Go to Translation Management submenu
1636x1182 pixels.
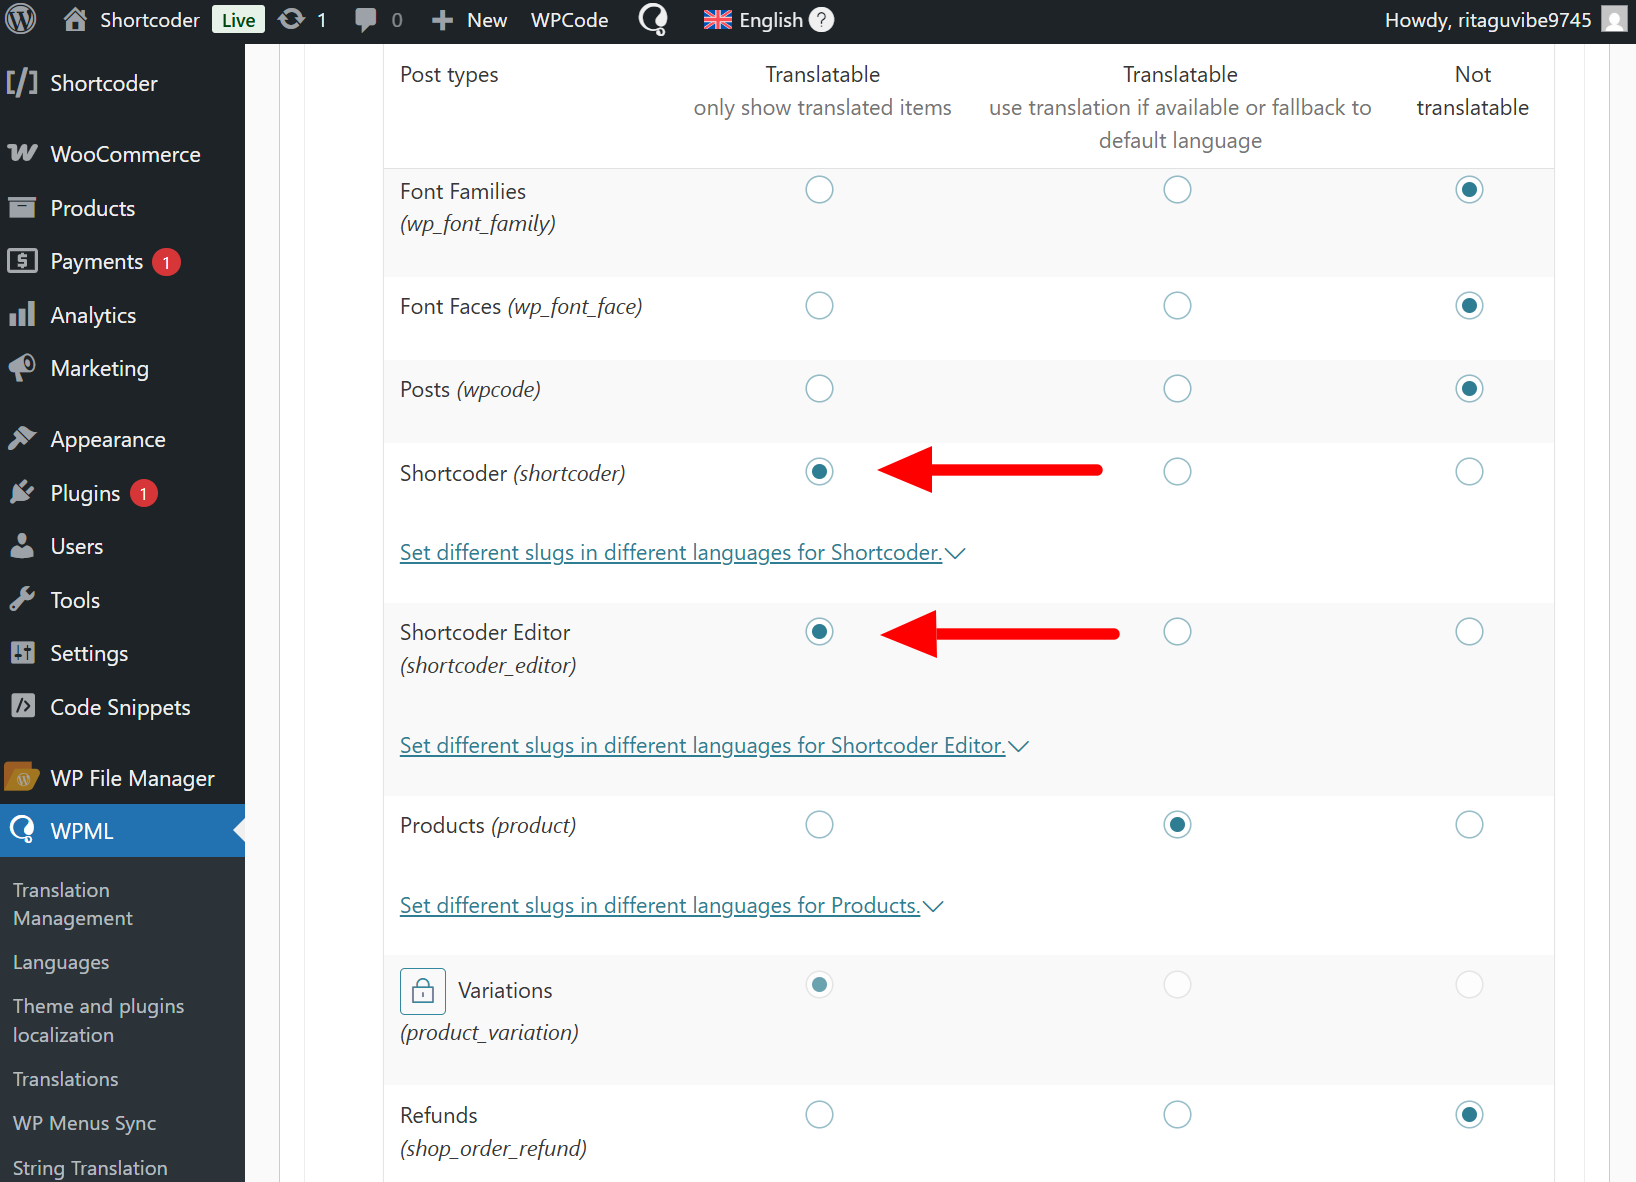(x=73, y=904)
